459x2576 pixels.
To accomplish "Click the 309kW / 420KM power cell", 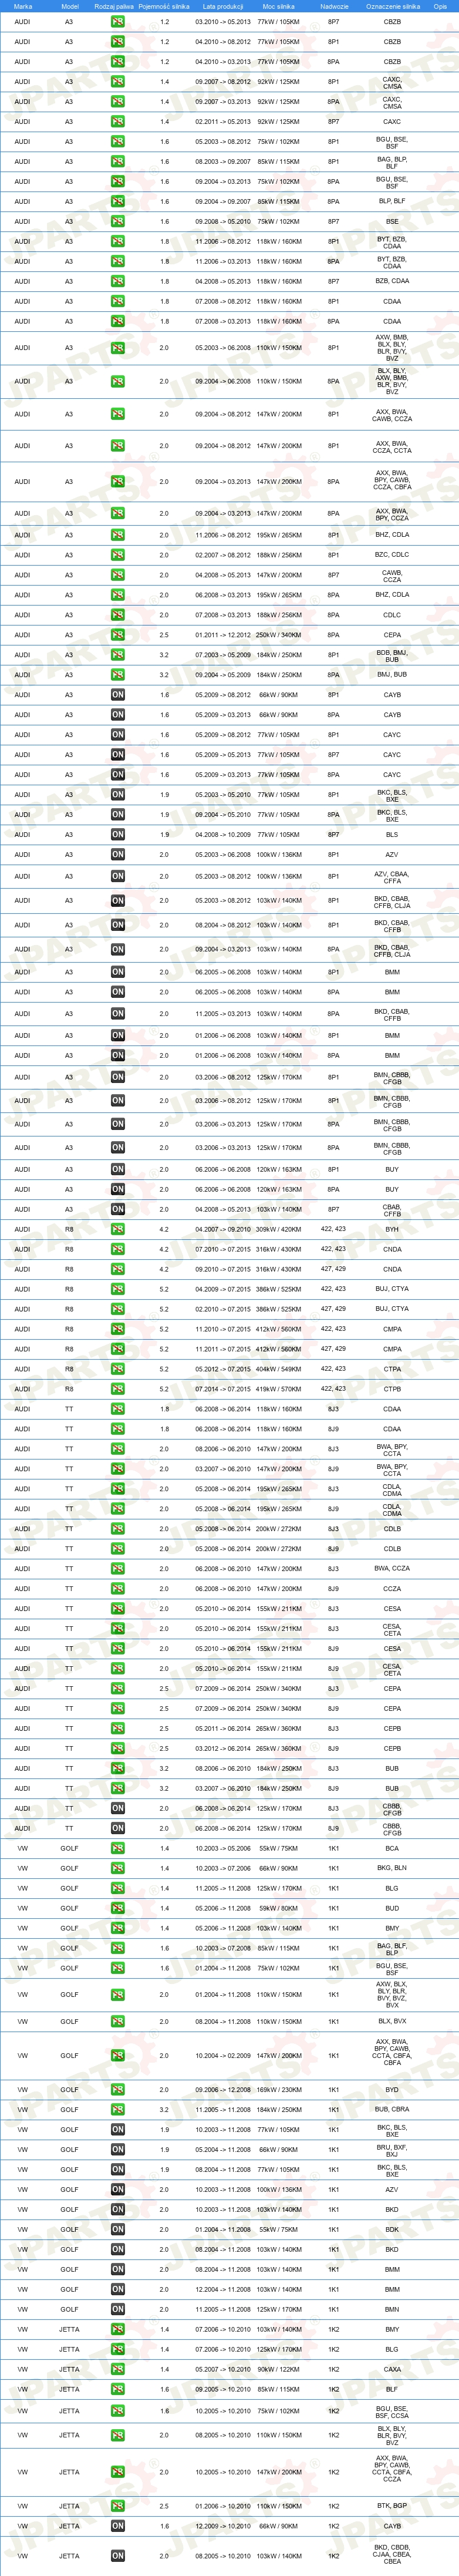I will point(278,1229).
